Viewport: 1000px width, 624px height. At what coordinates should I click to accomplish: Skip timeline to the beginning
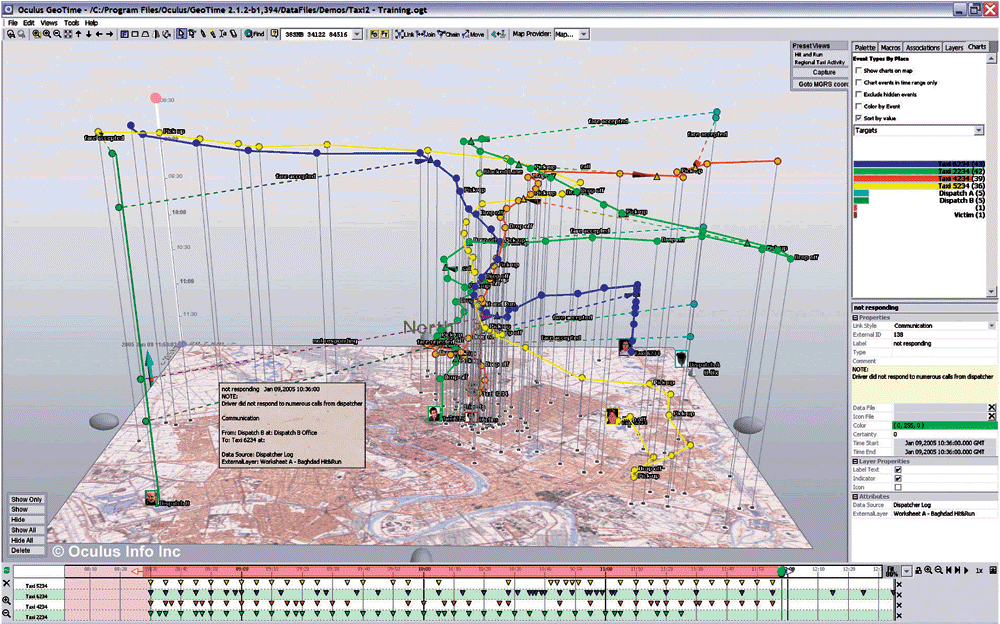click(949, 570)
